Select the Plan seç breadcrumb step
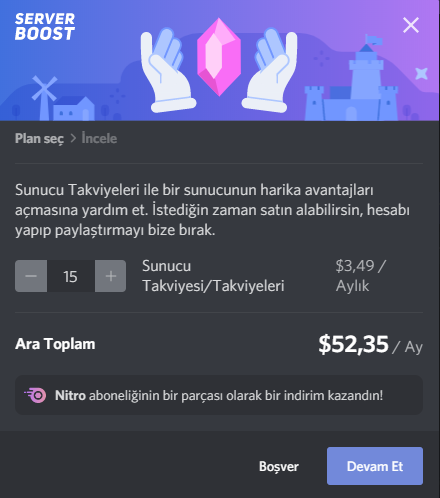The image size is (440, 498). 39,138
